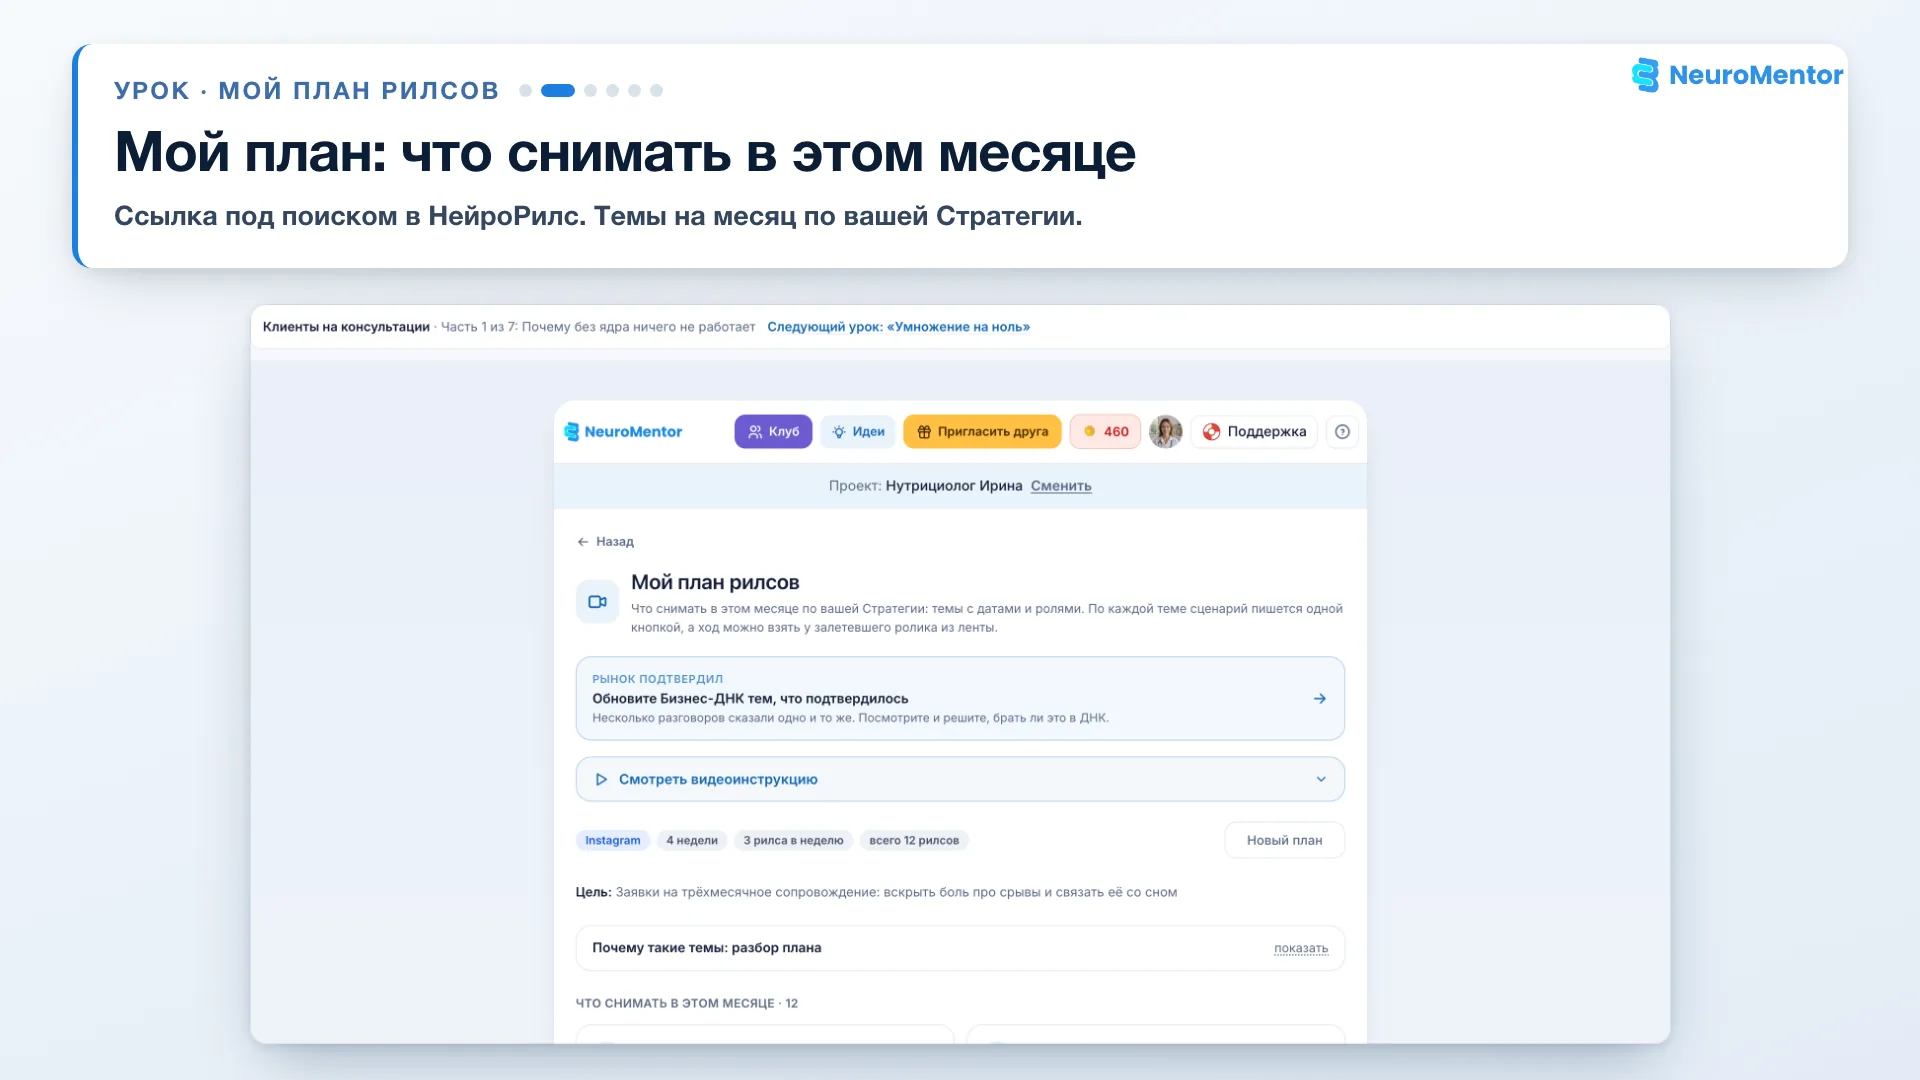Open the Клуб section
This screenshot has width=1920, height=1080.
[773, 432]
